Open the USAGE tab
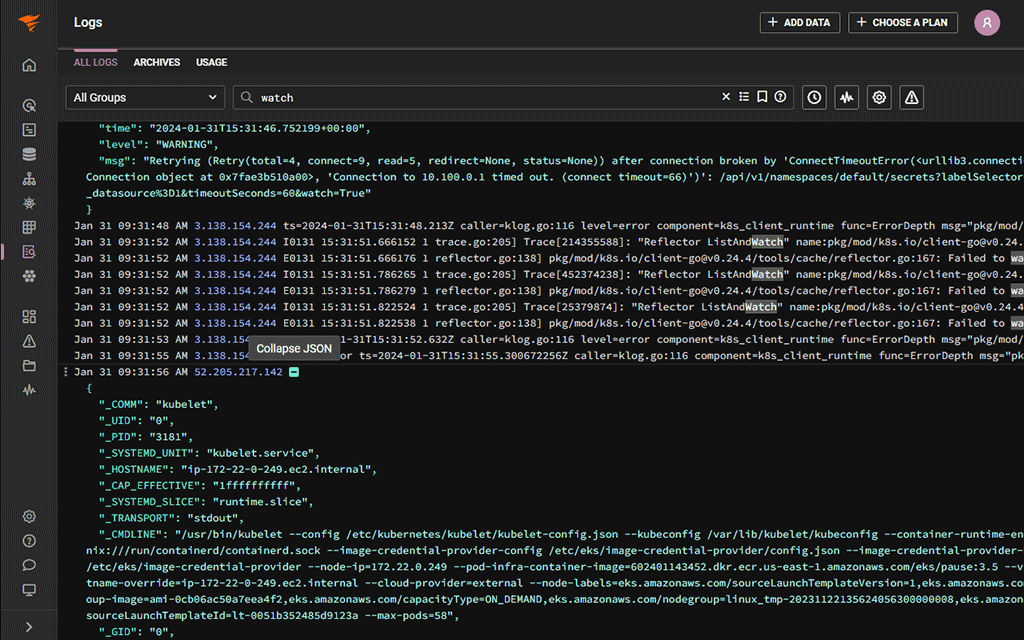Screen dimensions: 1024x640 (211, 62)
